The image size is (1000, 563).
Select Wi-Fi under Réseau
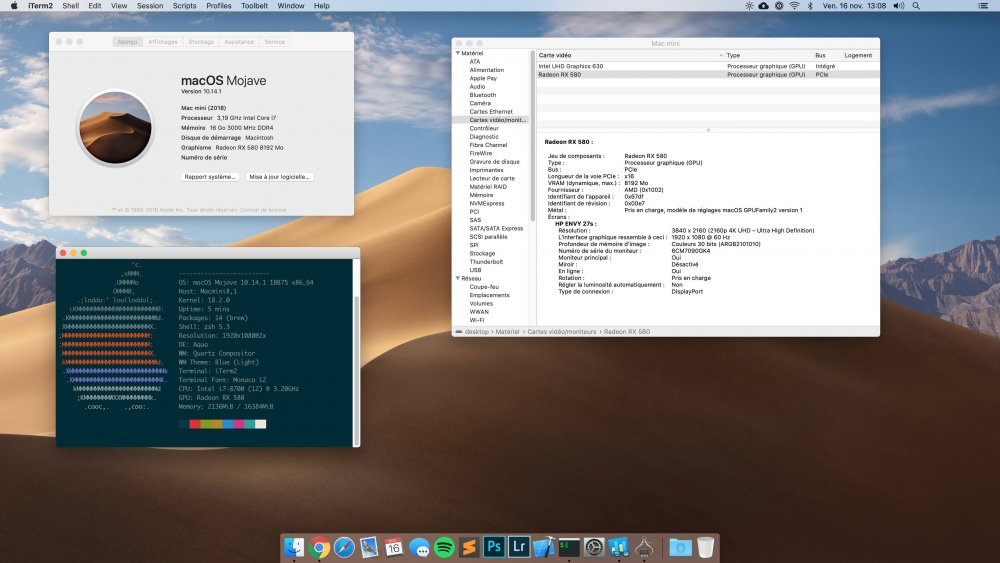coord(476,320)
